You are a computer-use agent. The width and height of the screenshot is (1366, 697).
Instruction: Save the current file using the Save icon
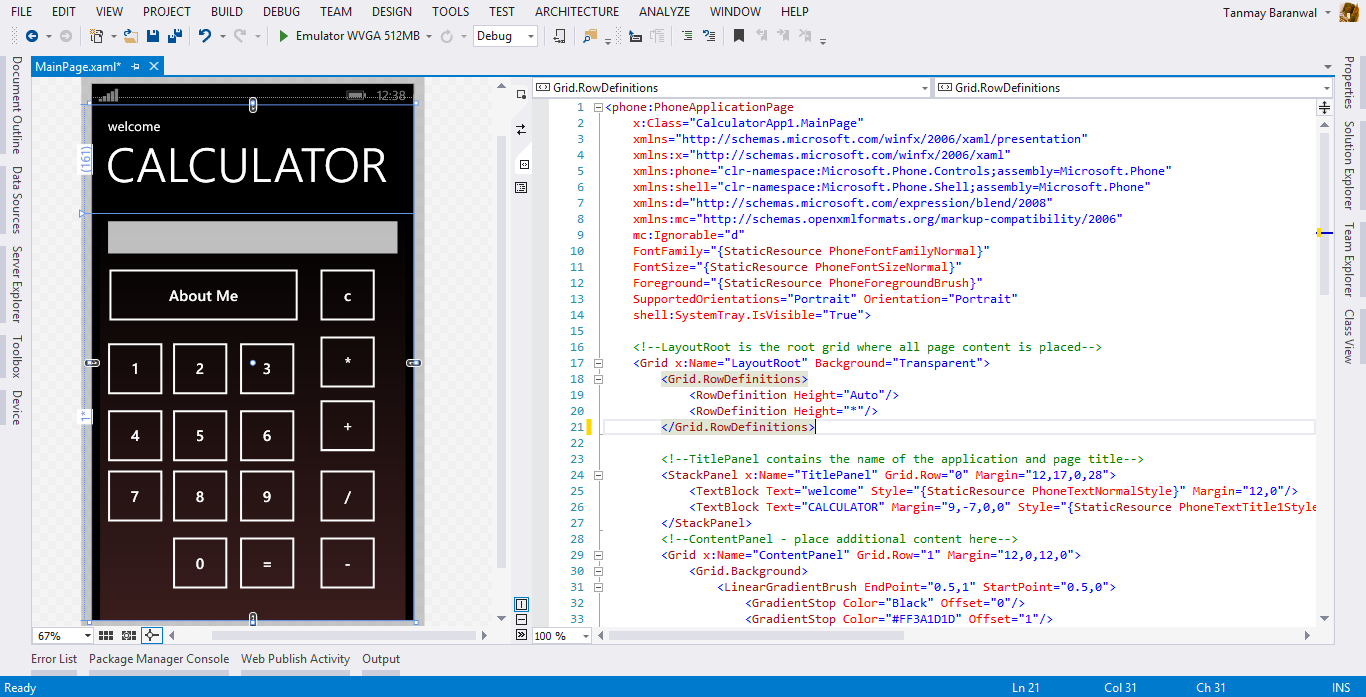[153, 36]
